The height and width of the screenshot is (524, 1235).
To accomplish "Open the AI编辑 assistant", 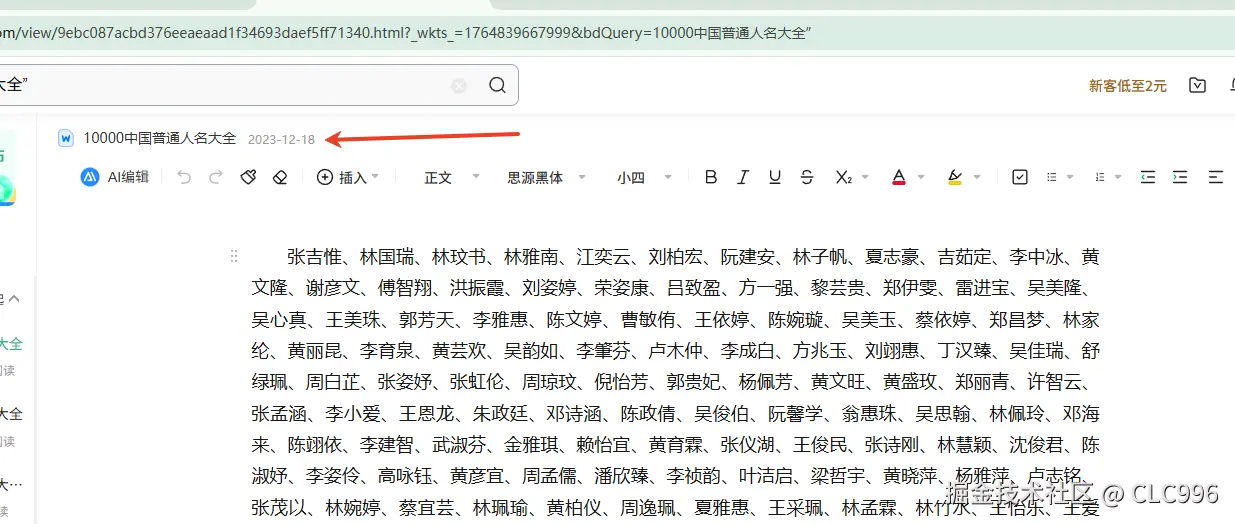I will tap(115, 177).
